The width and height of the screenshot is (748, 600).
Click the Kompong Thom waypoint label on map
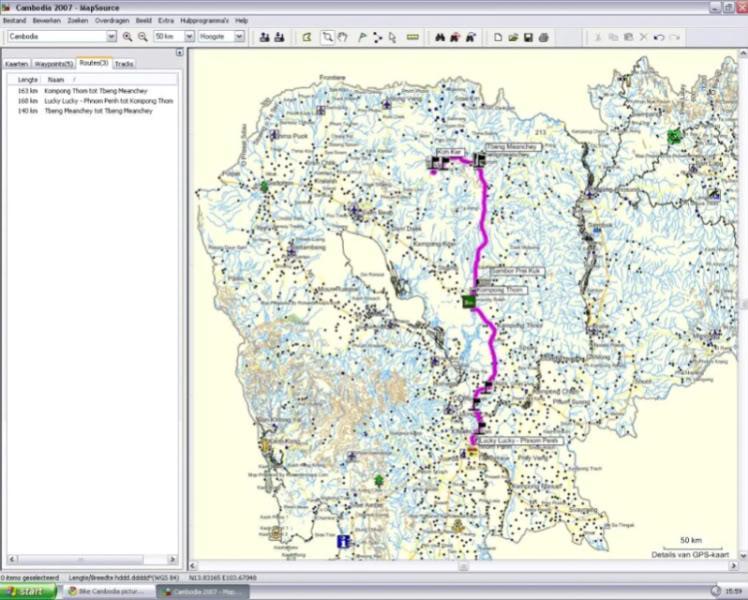tap(501, 290)
